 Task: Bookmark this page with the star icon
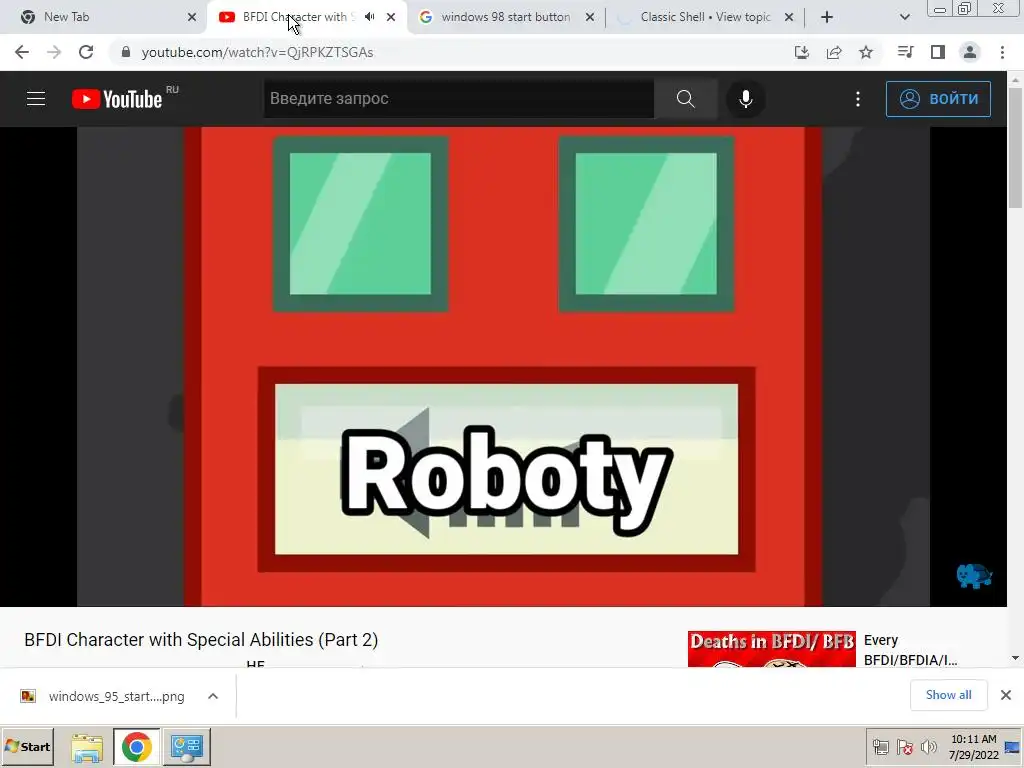(x=866, y=52)
